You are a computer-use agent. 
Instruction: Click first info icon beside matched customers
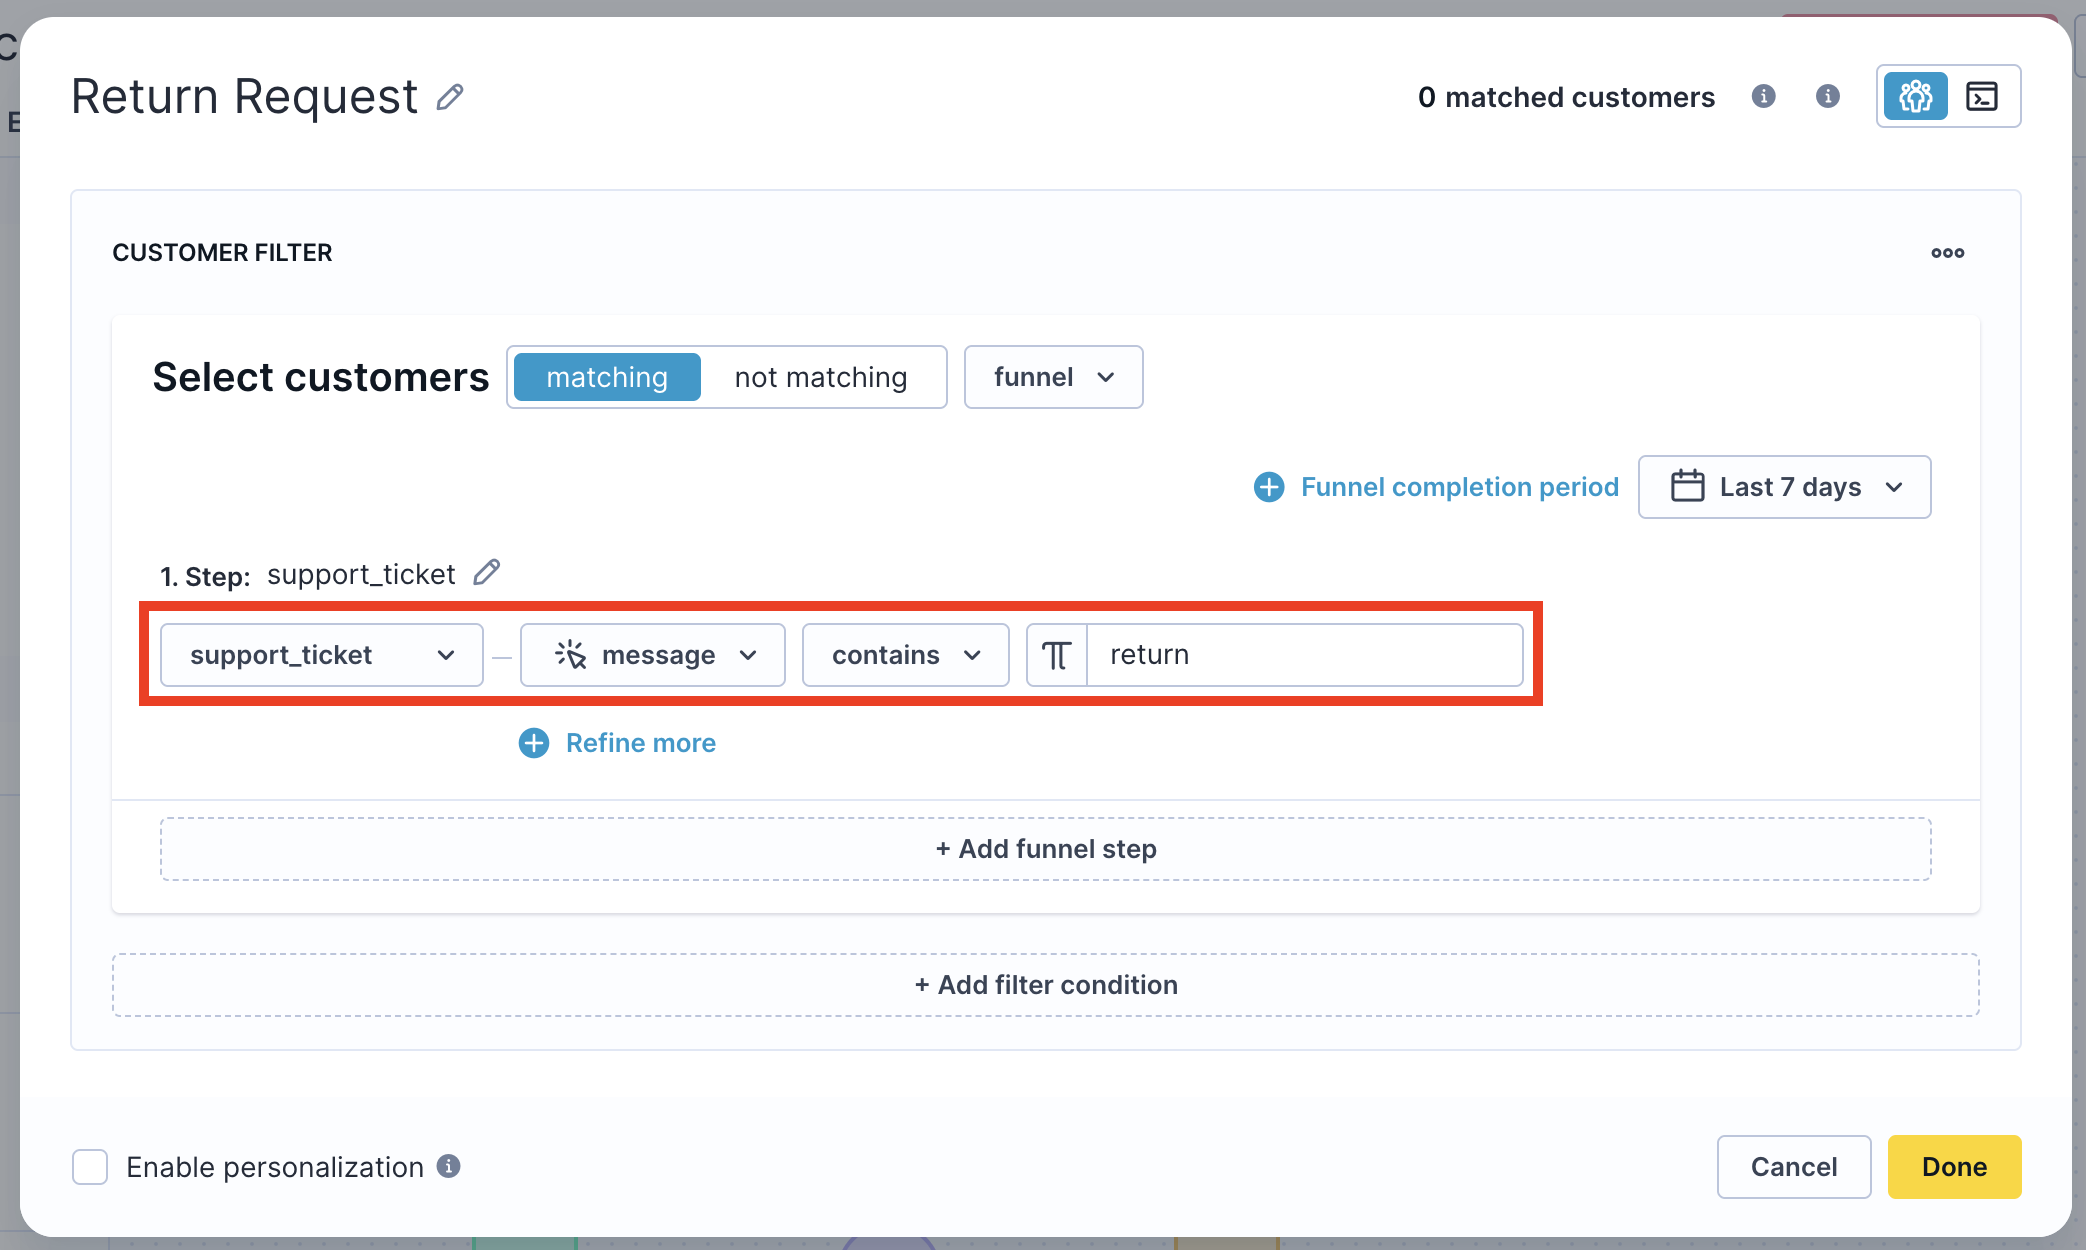(x=1763, y=96)
